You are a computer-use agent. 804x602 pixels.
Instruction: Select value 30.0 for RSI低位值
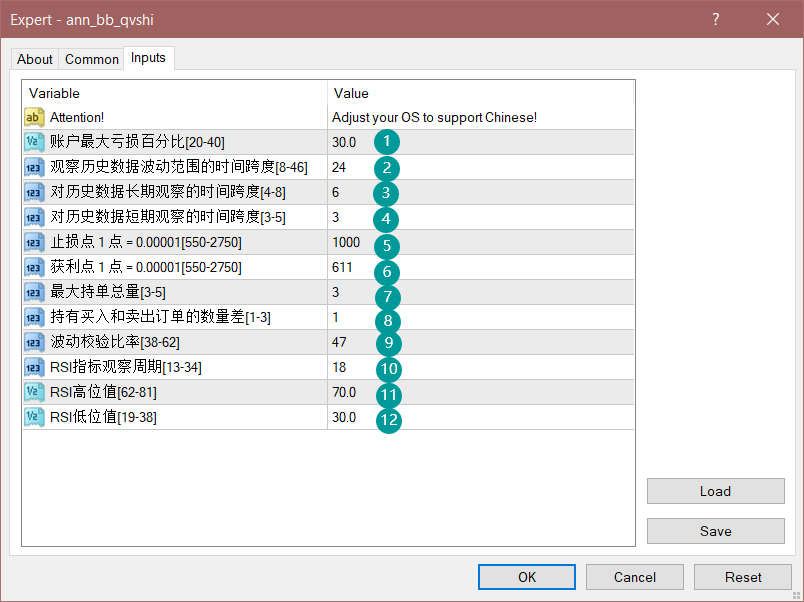[344, 418]
